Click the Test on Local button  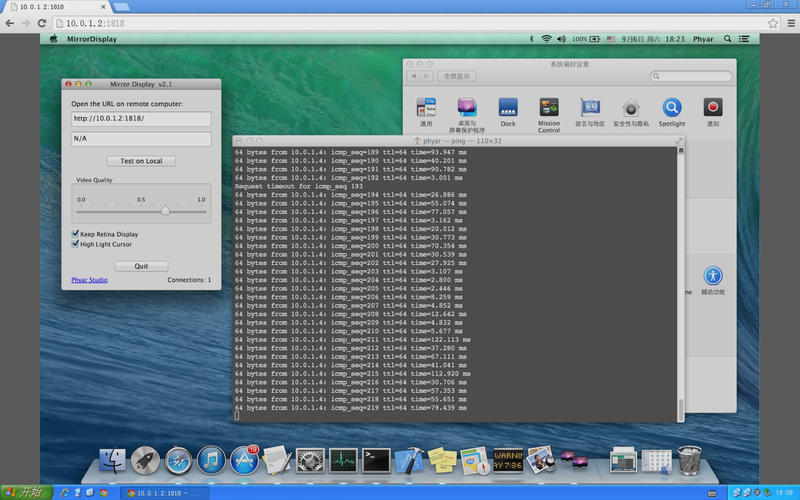[x=141, y=161]
